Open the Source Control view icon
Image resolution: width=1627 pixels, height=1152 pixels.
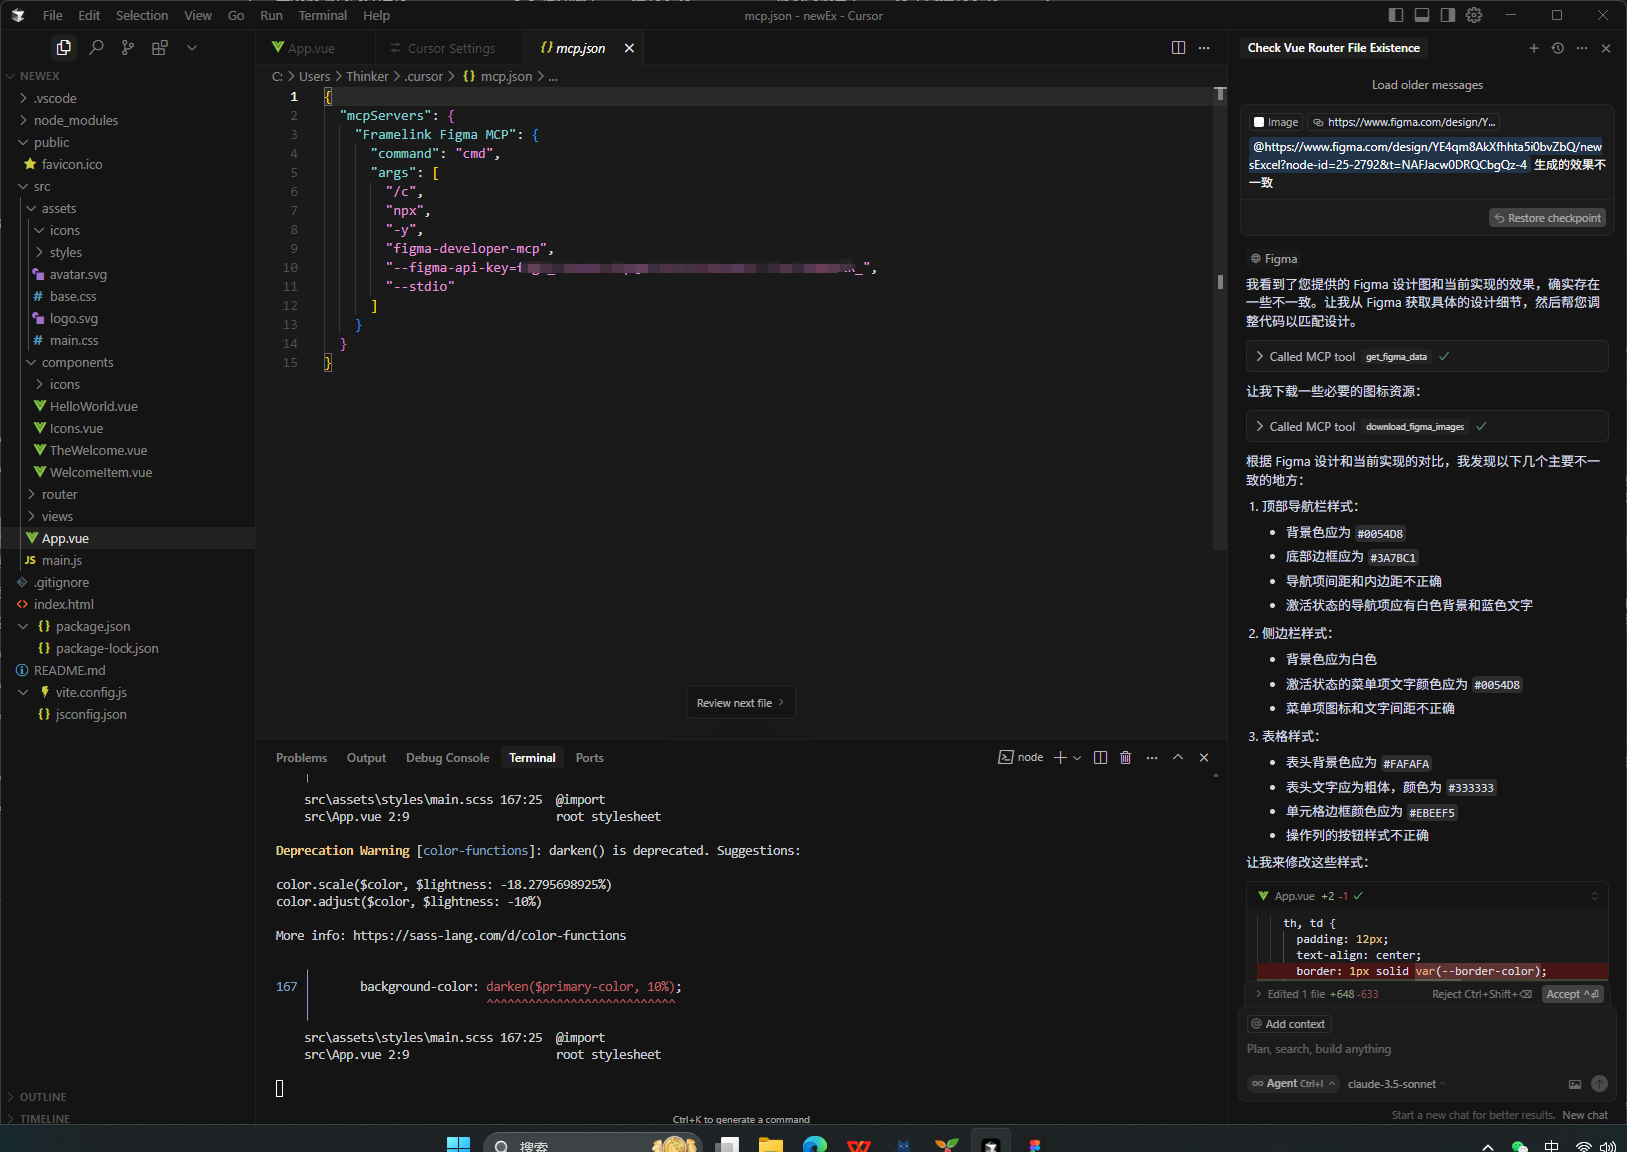pos(128,47)
